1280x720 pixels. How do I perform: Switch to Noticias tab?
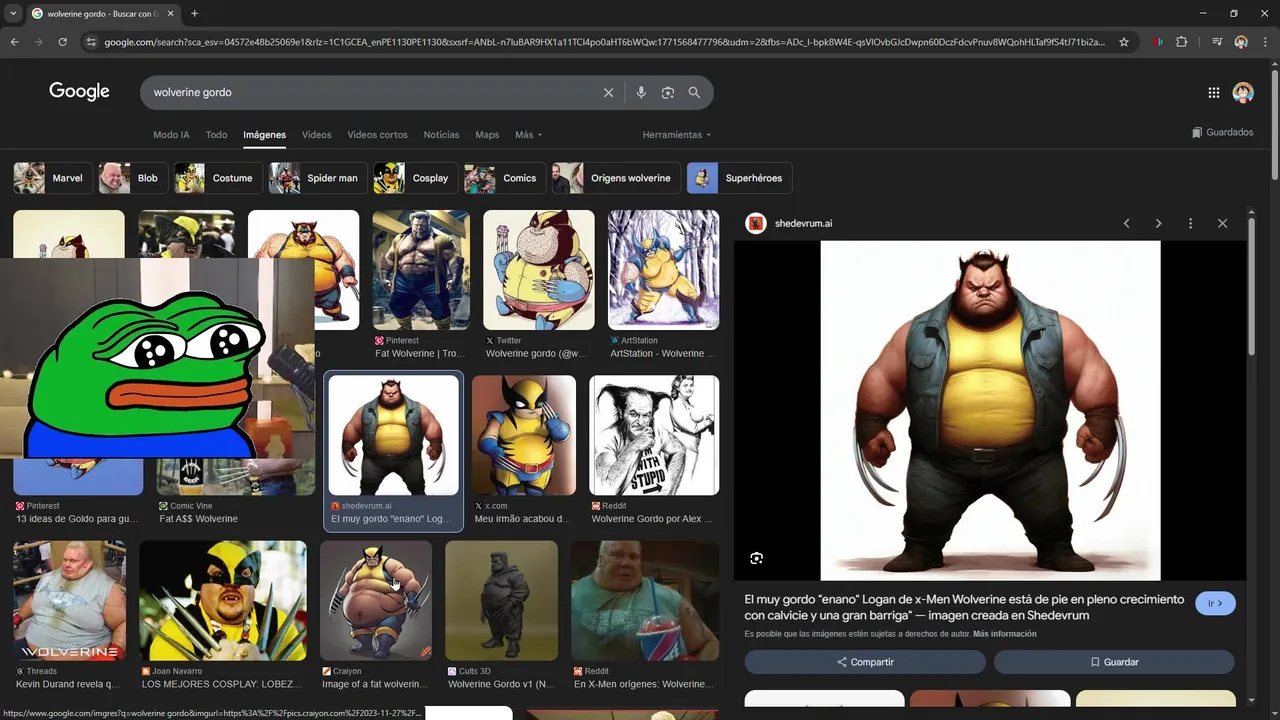coord(441,135)
